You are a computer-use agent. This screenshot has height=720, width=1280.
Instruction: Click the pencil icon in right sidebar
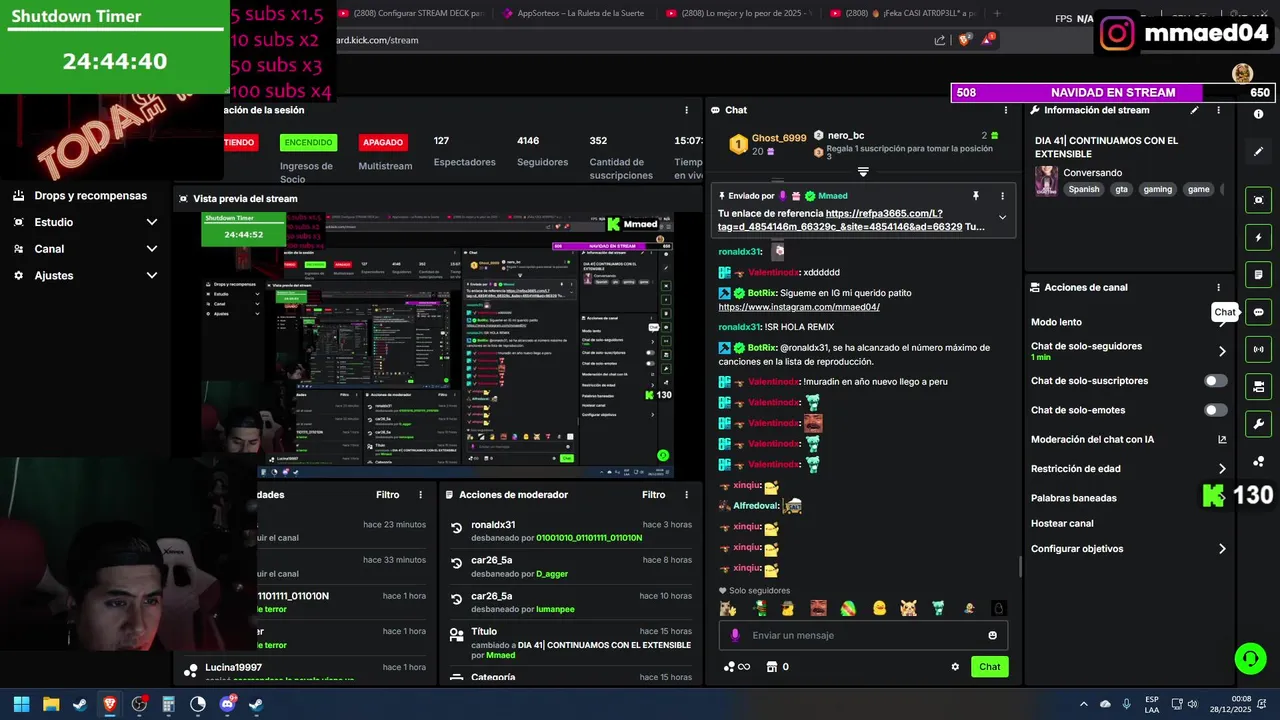[x=1258, y=151]
